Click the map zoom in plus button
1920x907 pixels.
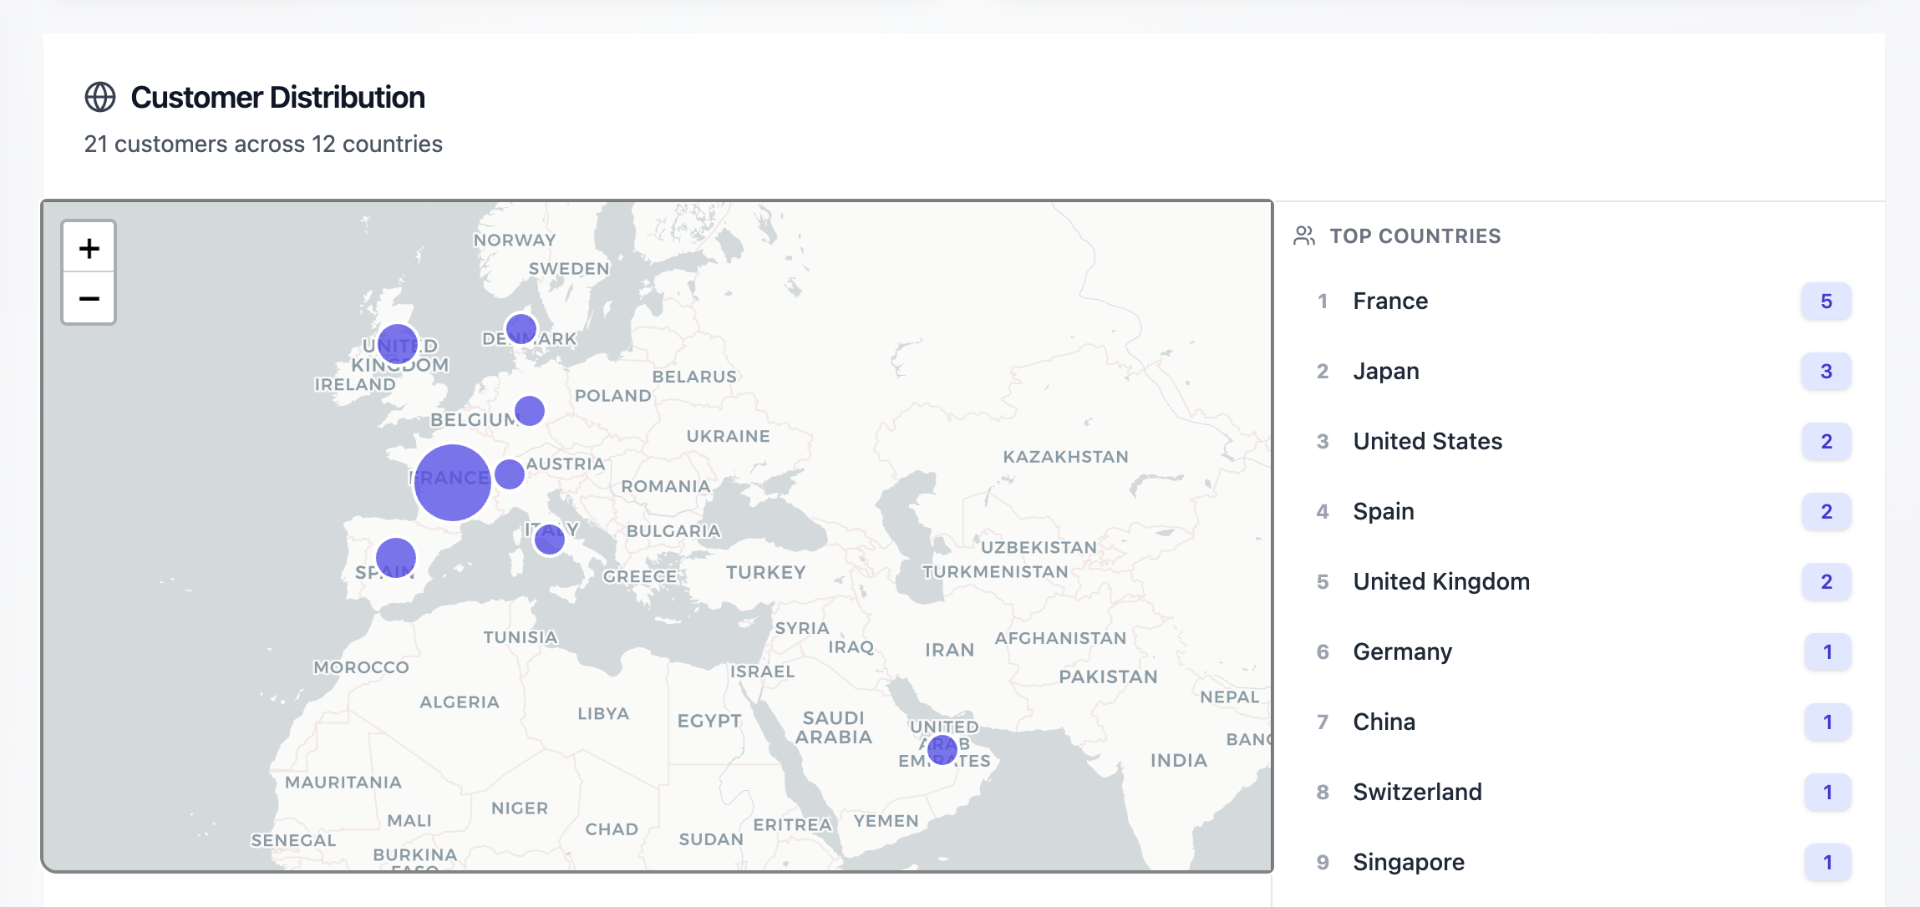pos(89,248)
